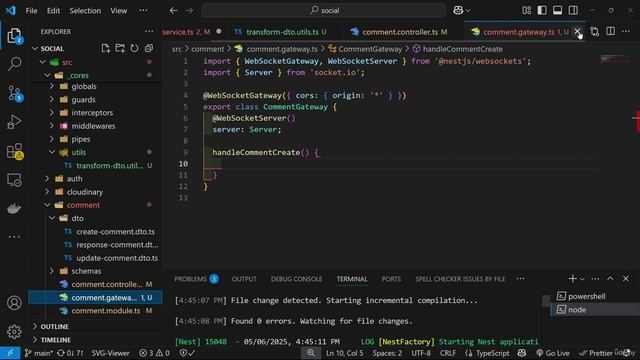
Task: Click the editor minimap
Action: 615,59
